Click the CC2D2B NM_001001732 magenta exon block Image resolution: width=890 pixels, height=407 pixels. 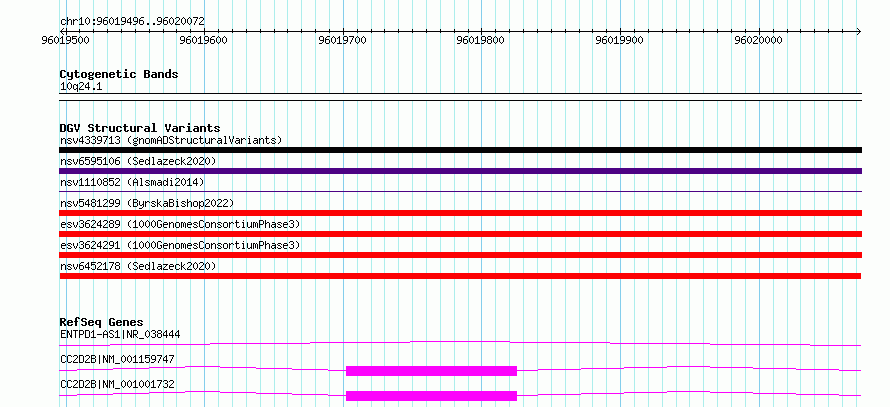431,396
